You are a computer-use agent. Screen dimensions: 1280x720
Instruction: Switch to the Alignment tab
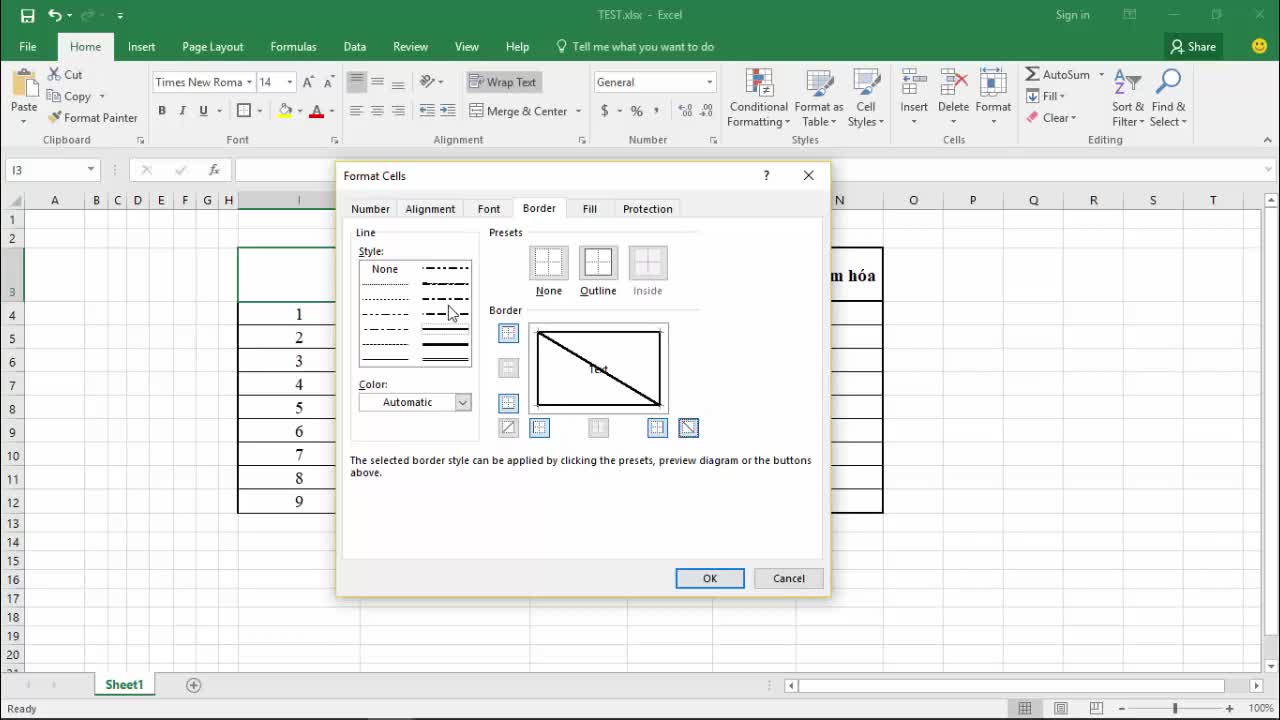430,209
